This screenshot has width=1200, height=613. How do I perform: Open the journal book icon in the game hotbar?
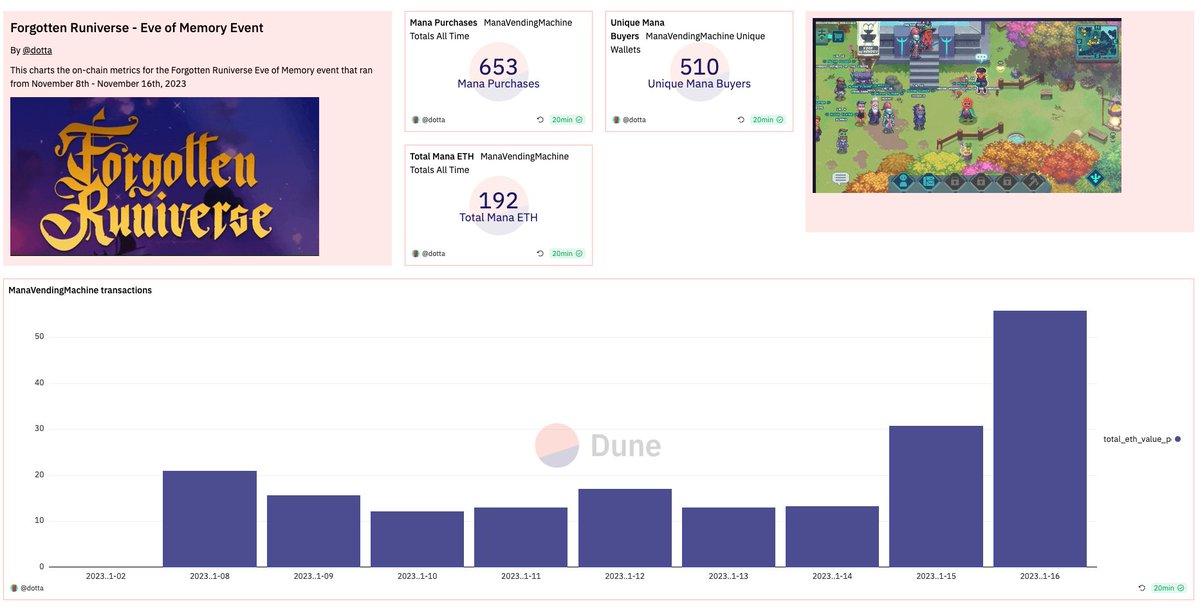coord(930,181)
